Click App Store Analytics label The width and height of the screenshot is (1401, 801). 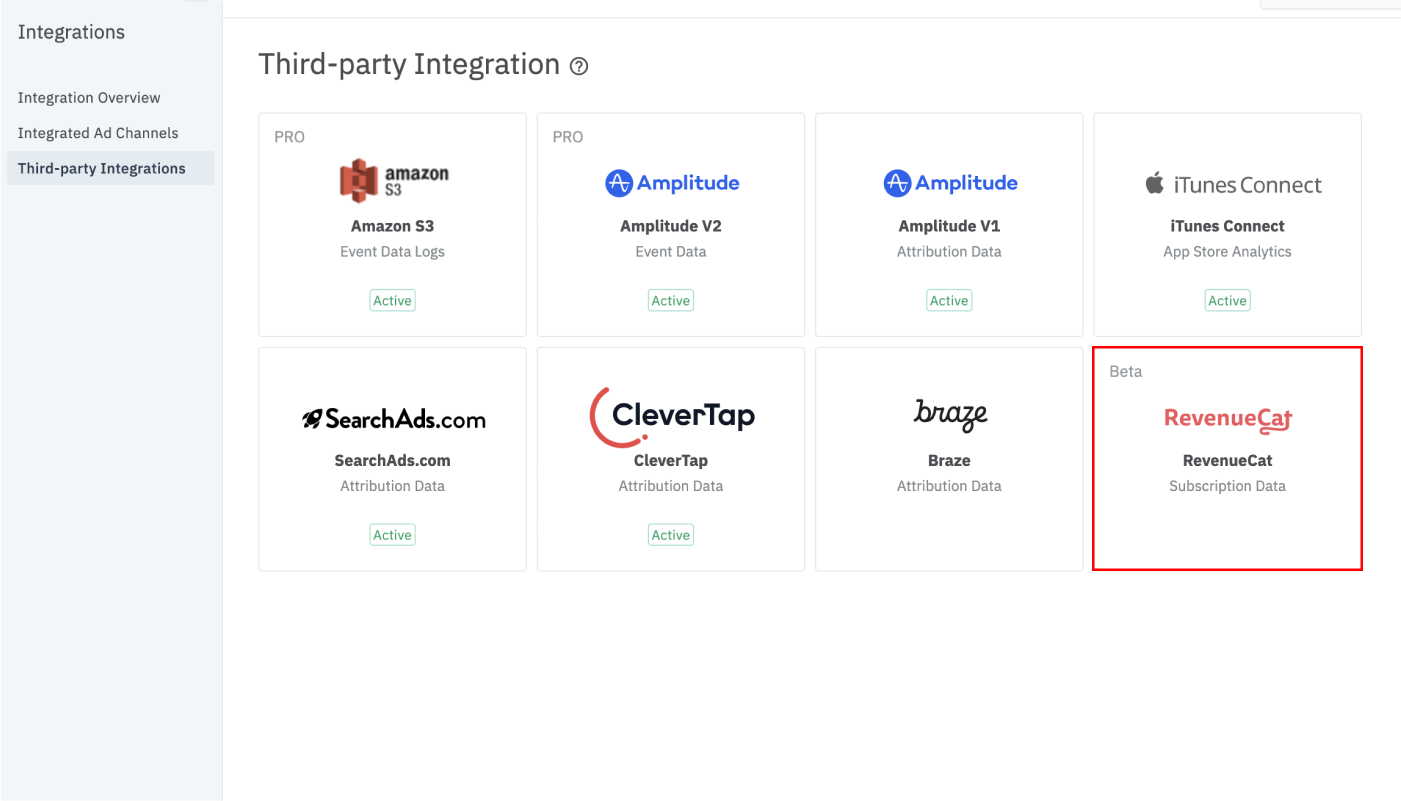click(x=1227, y=252)
